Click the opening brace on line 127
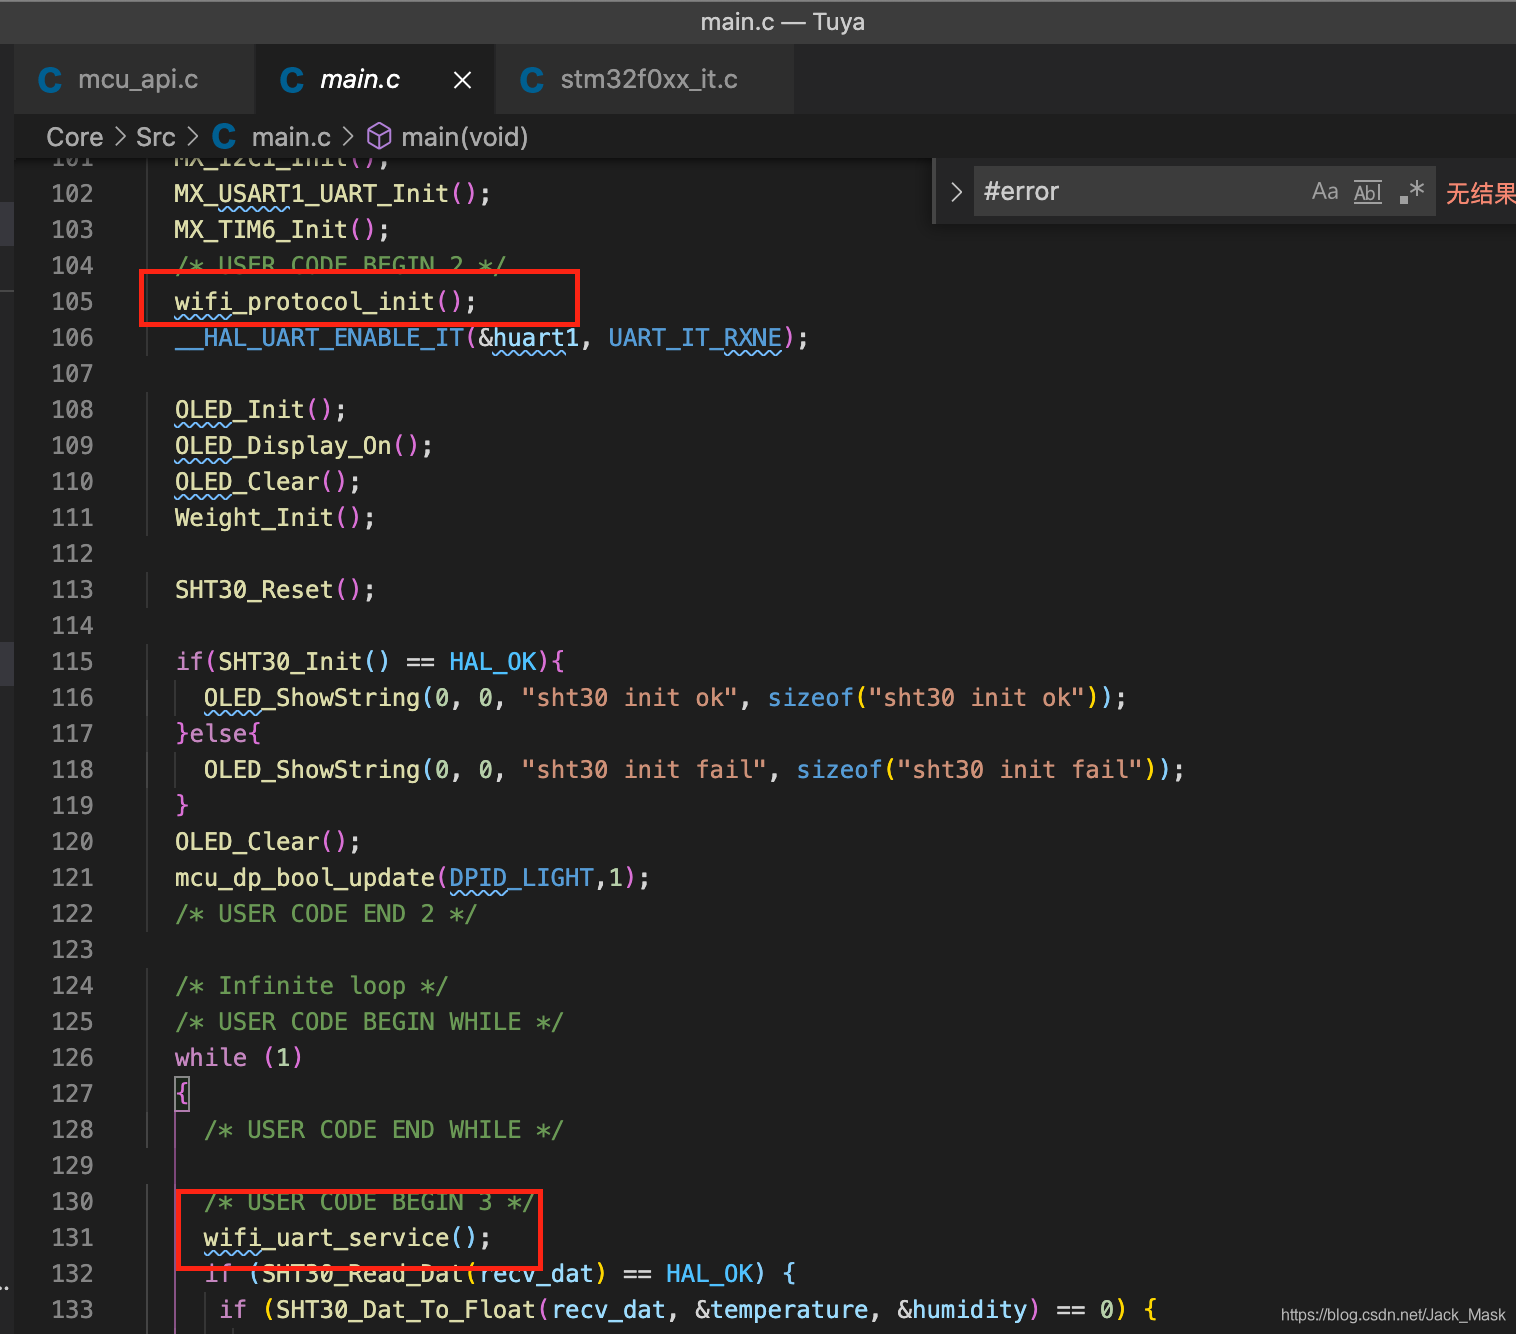Screen dimensions: 1516x1334 (182, 1093)
